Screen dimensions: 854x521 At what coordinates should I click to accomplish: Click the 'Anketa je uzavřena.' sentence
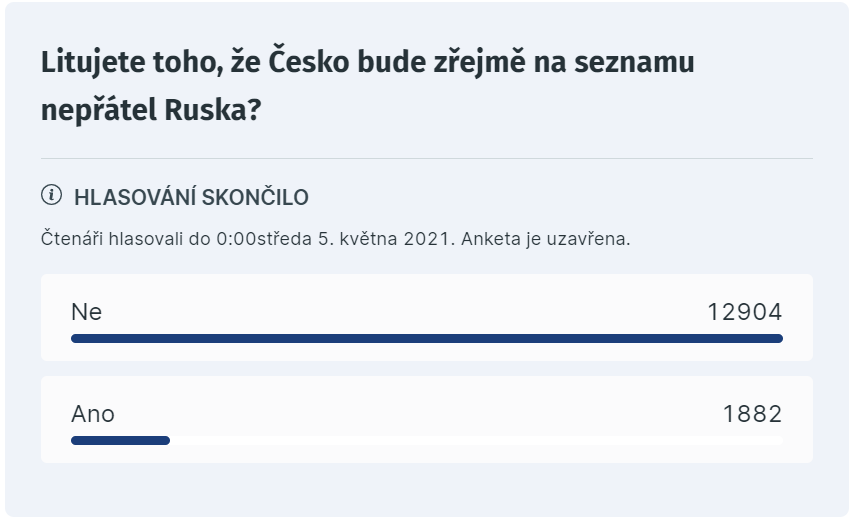(x=546, y=238)
